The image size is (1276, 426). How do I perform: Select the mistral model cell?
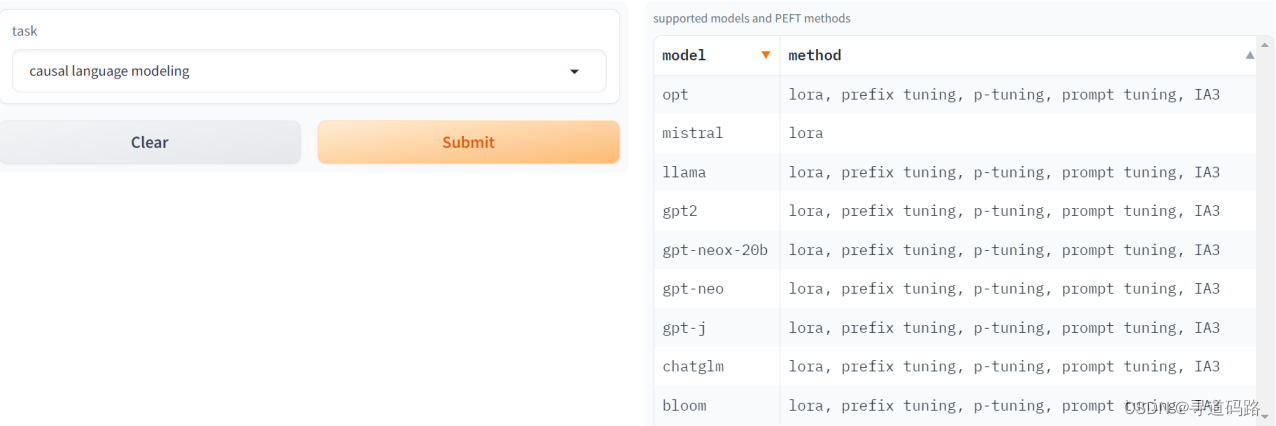[x=717, y=133]
